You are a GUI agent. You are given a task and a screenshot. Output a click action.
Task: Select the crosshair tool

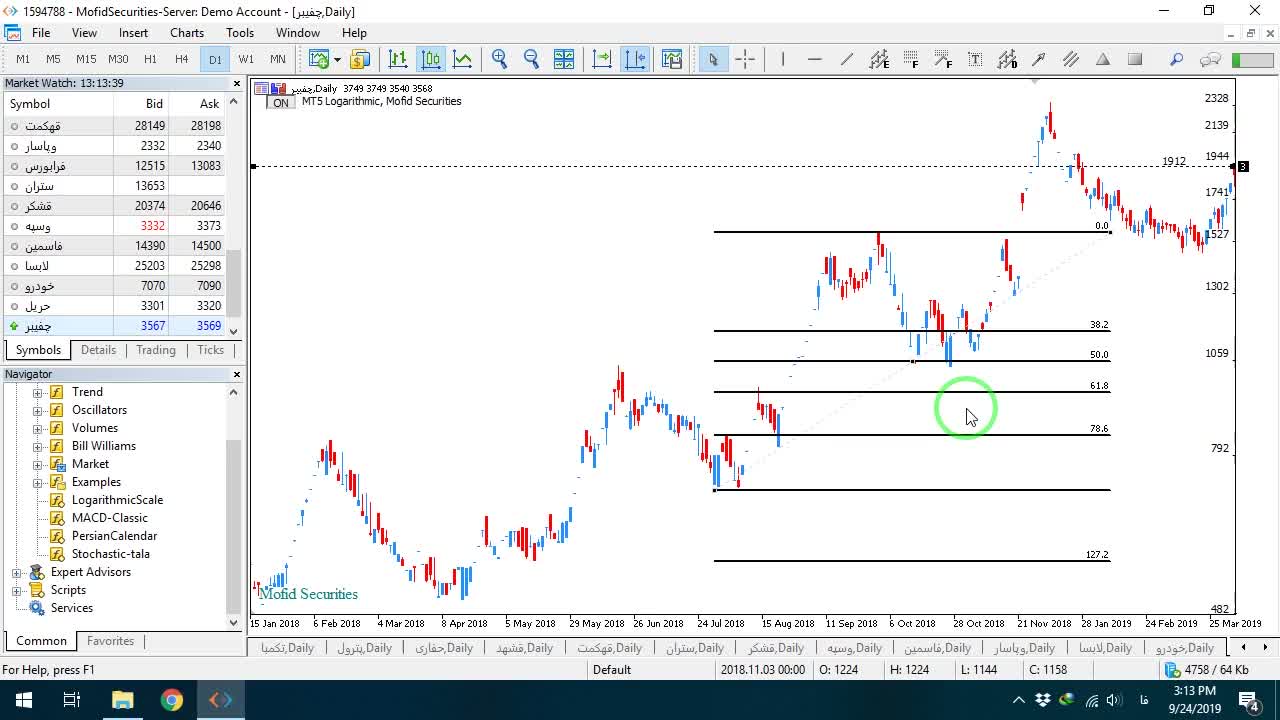745,59
